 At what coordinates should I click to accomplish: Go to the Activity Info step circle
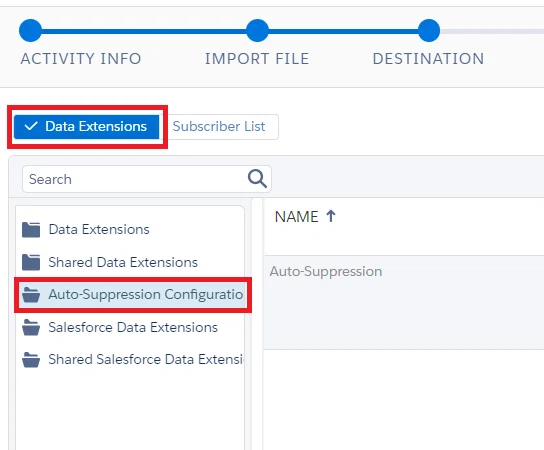point(31,31)
